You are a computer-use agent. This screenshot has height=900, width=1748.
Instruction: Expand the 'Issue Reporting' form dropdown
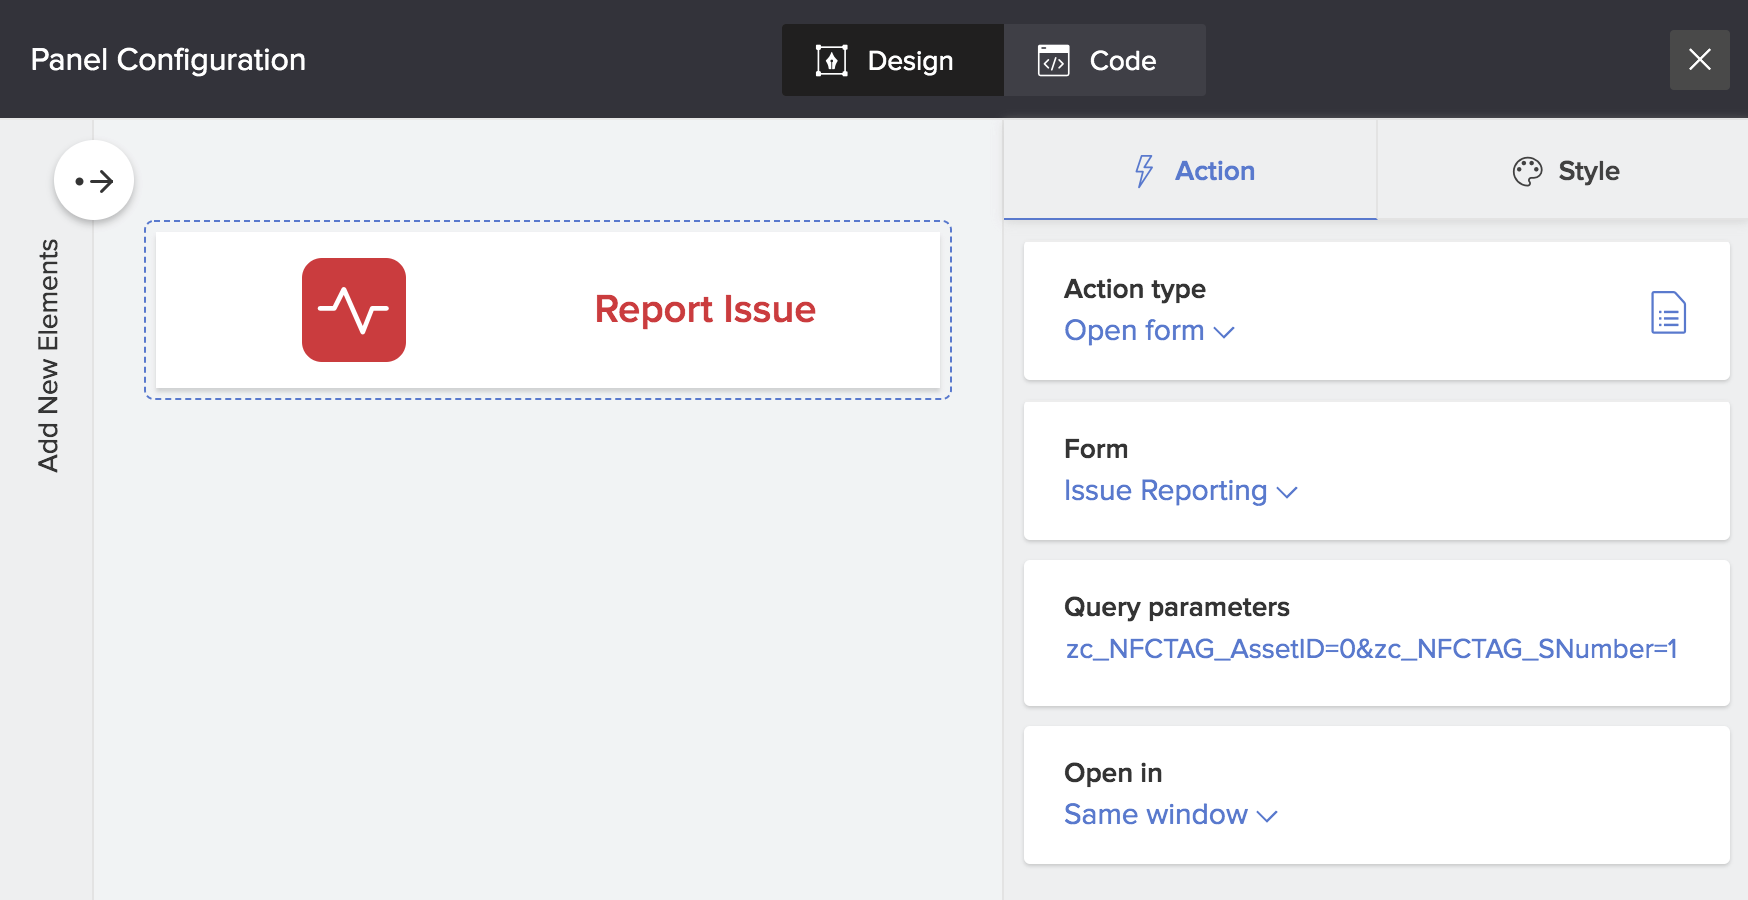tap(1180, 491)
